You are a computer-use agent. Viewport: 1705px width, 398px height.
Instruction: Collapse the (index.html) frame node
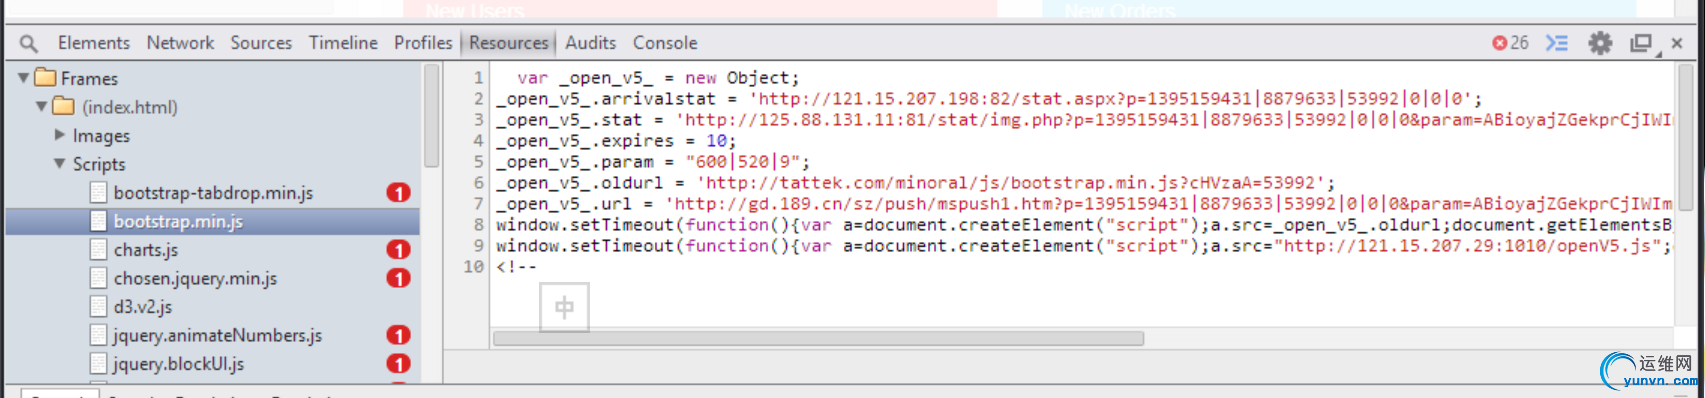pyautogui.click(x=42, y=106)
